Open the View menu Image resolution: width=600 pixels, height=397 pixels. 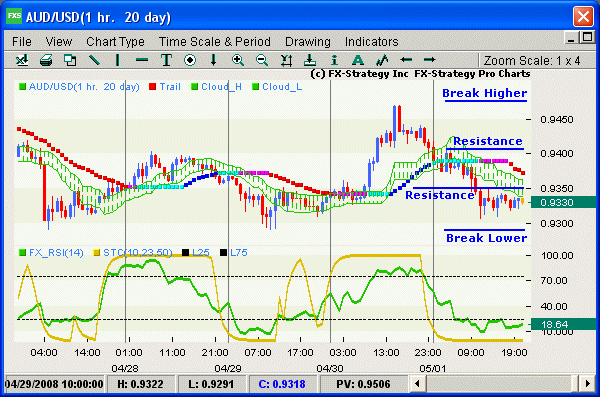coord(59,41)
